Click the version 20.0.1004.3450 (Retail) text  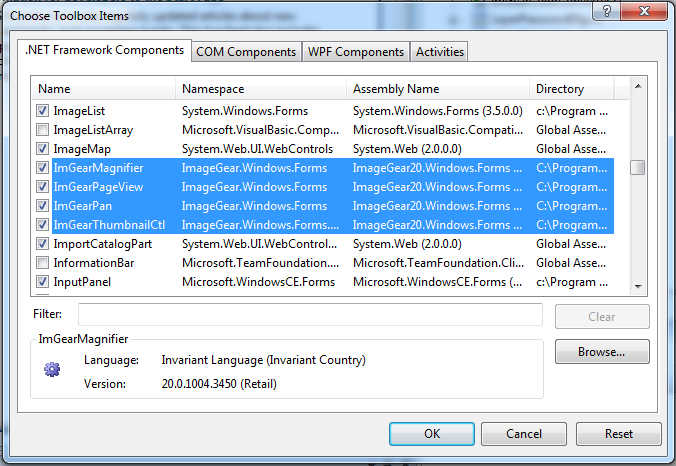[219, 384]
